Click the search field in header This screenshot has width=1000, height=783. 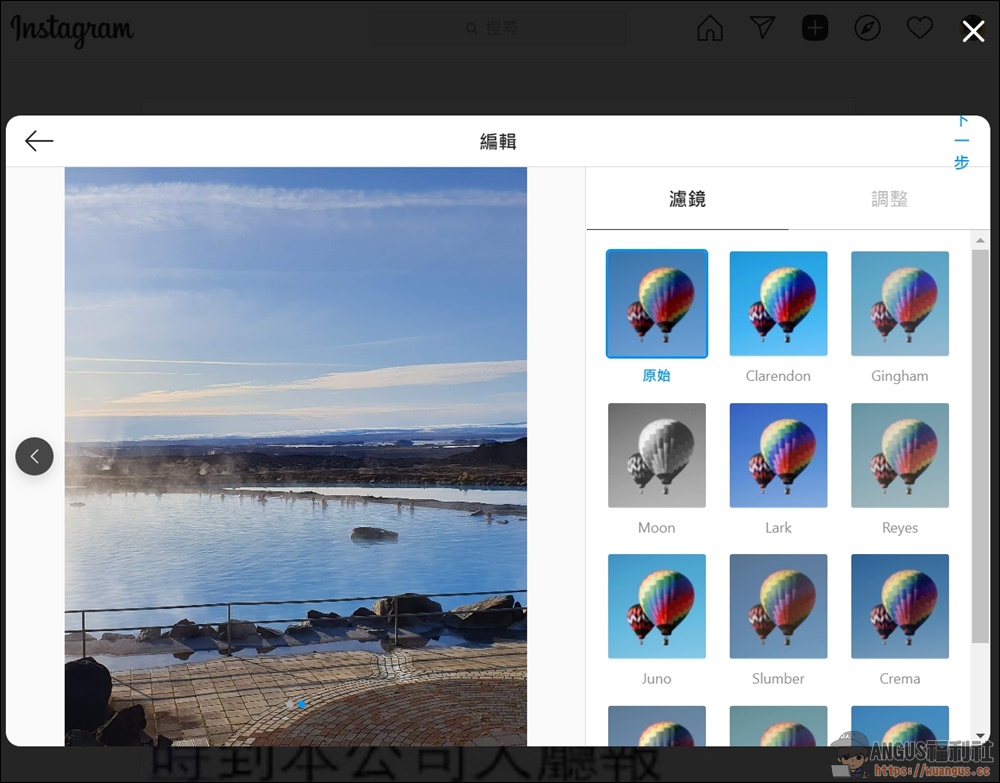[x=500, y=29]
